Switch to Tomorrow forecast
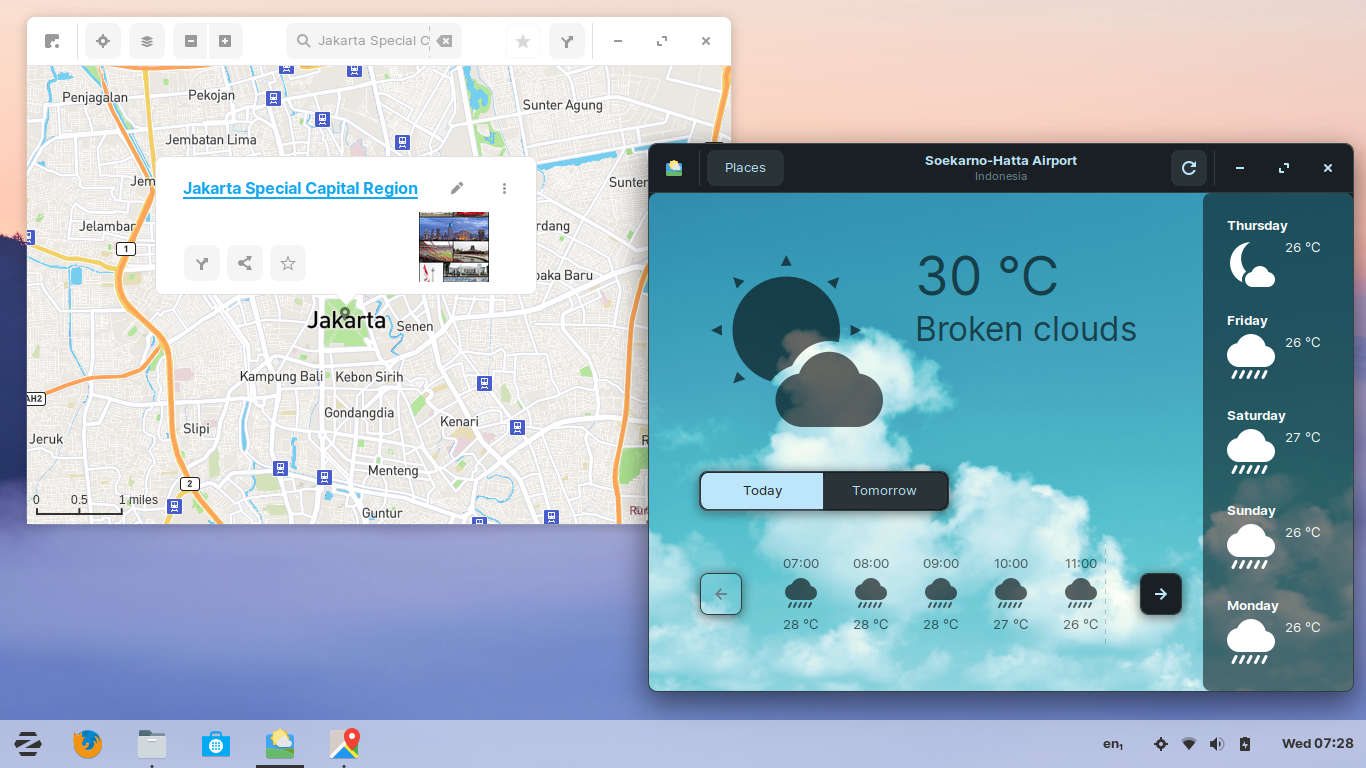The image size is (1366, 768). 884,491
